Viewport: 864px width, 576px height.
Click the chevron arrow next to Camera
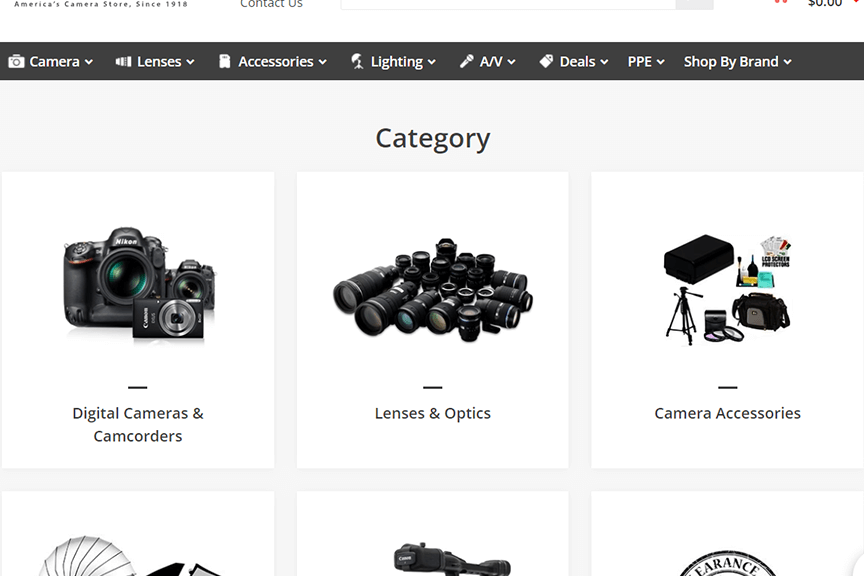tap(89, 62)
